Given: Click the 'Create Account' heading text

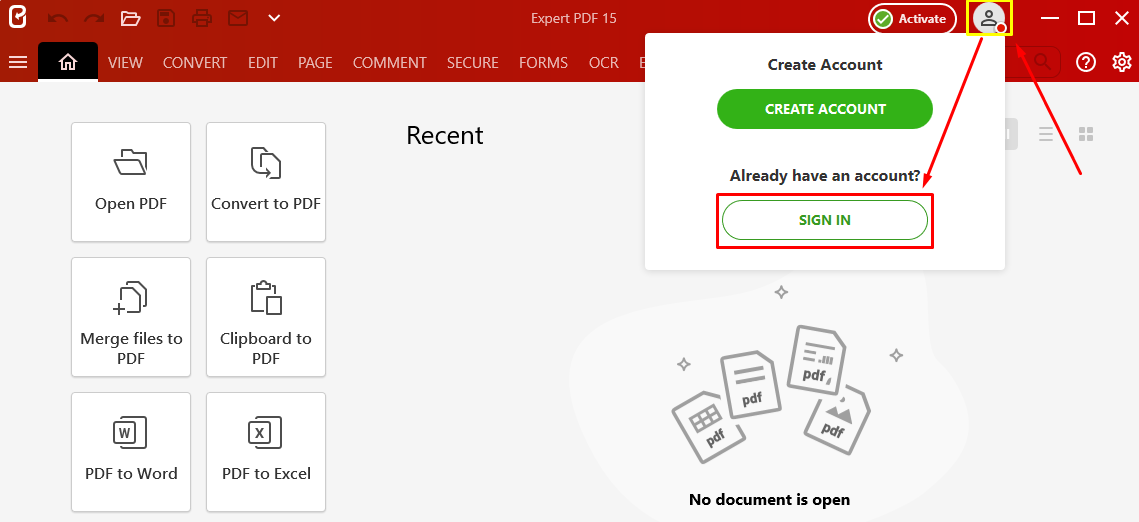Looking at the screenshot, I should pos(824,65).
